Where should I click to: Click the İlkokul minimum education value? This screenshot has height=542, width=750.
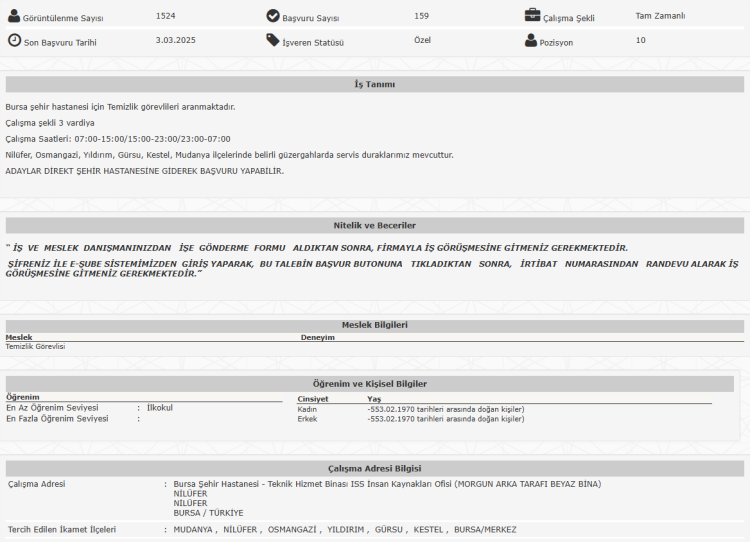click(160, 408)
